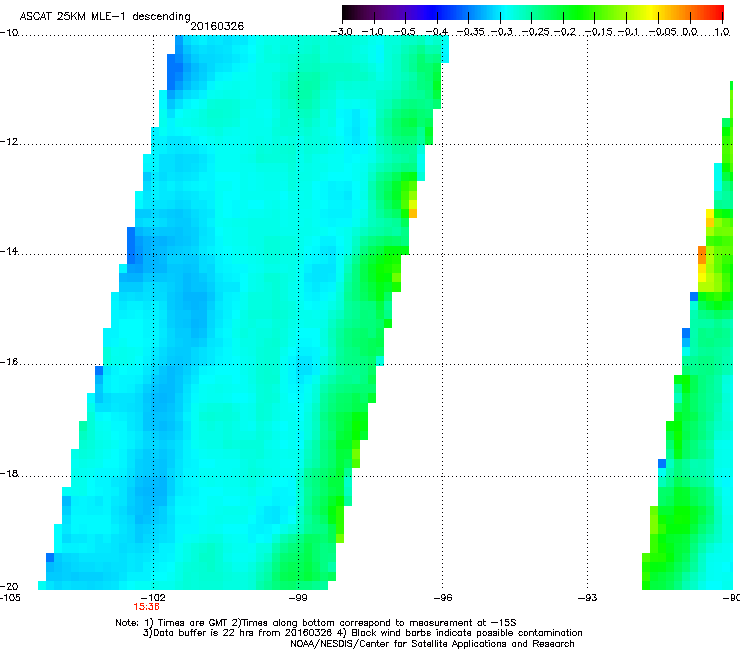
Task: Click the 0.0 color scale label
Action: click(690, 32)
